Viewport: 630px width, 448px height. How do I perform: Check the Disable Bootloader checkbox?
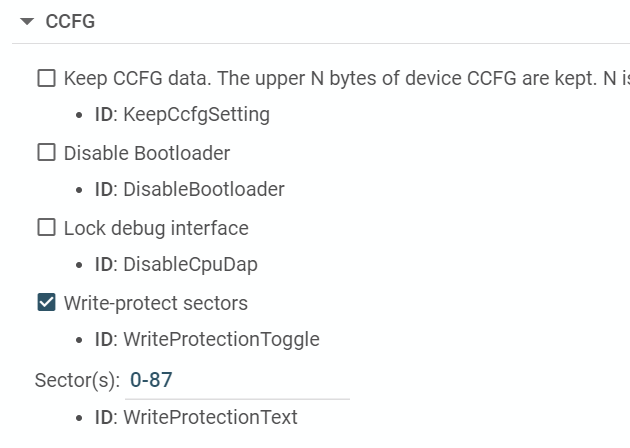[x=46, y=153]
